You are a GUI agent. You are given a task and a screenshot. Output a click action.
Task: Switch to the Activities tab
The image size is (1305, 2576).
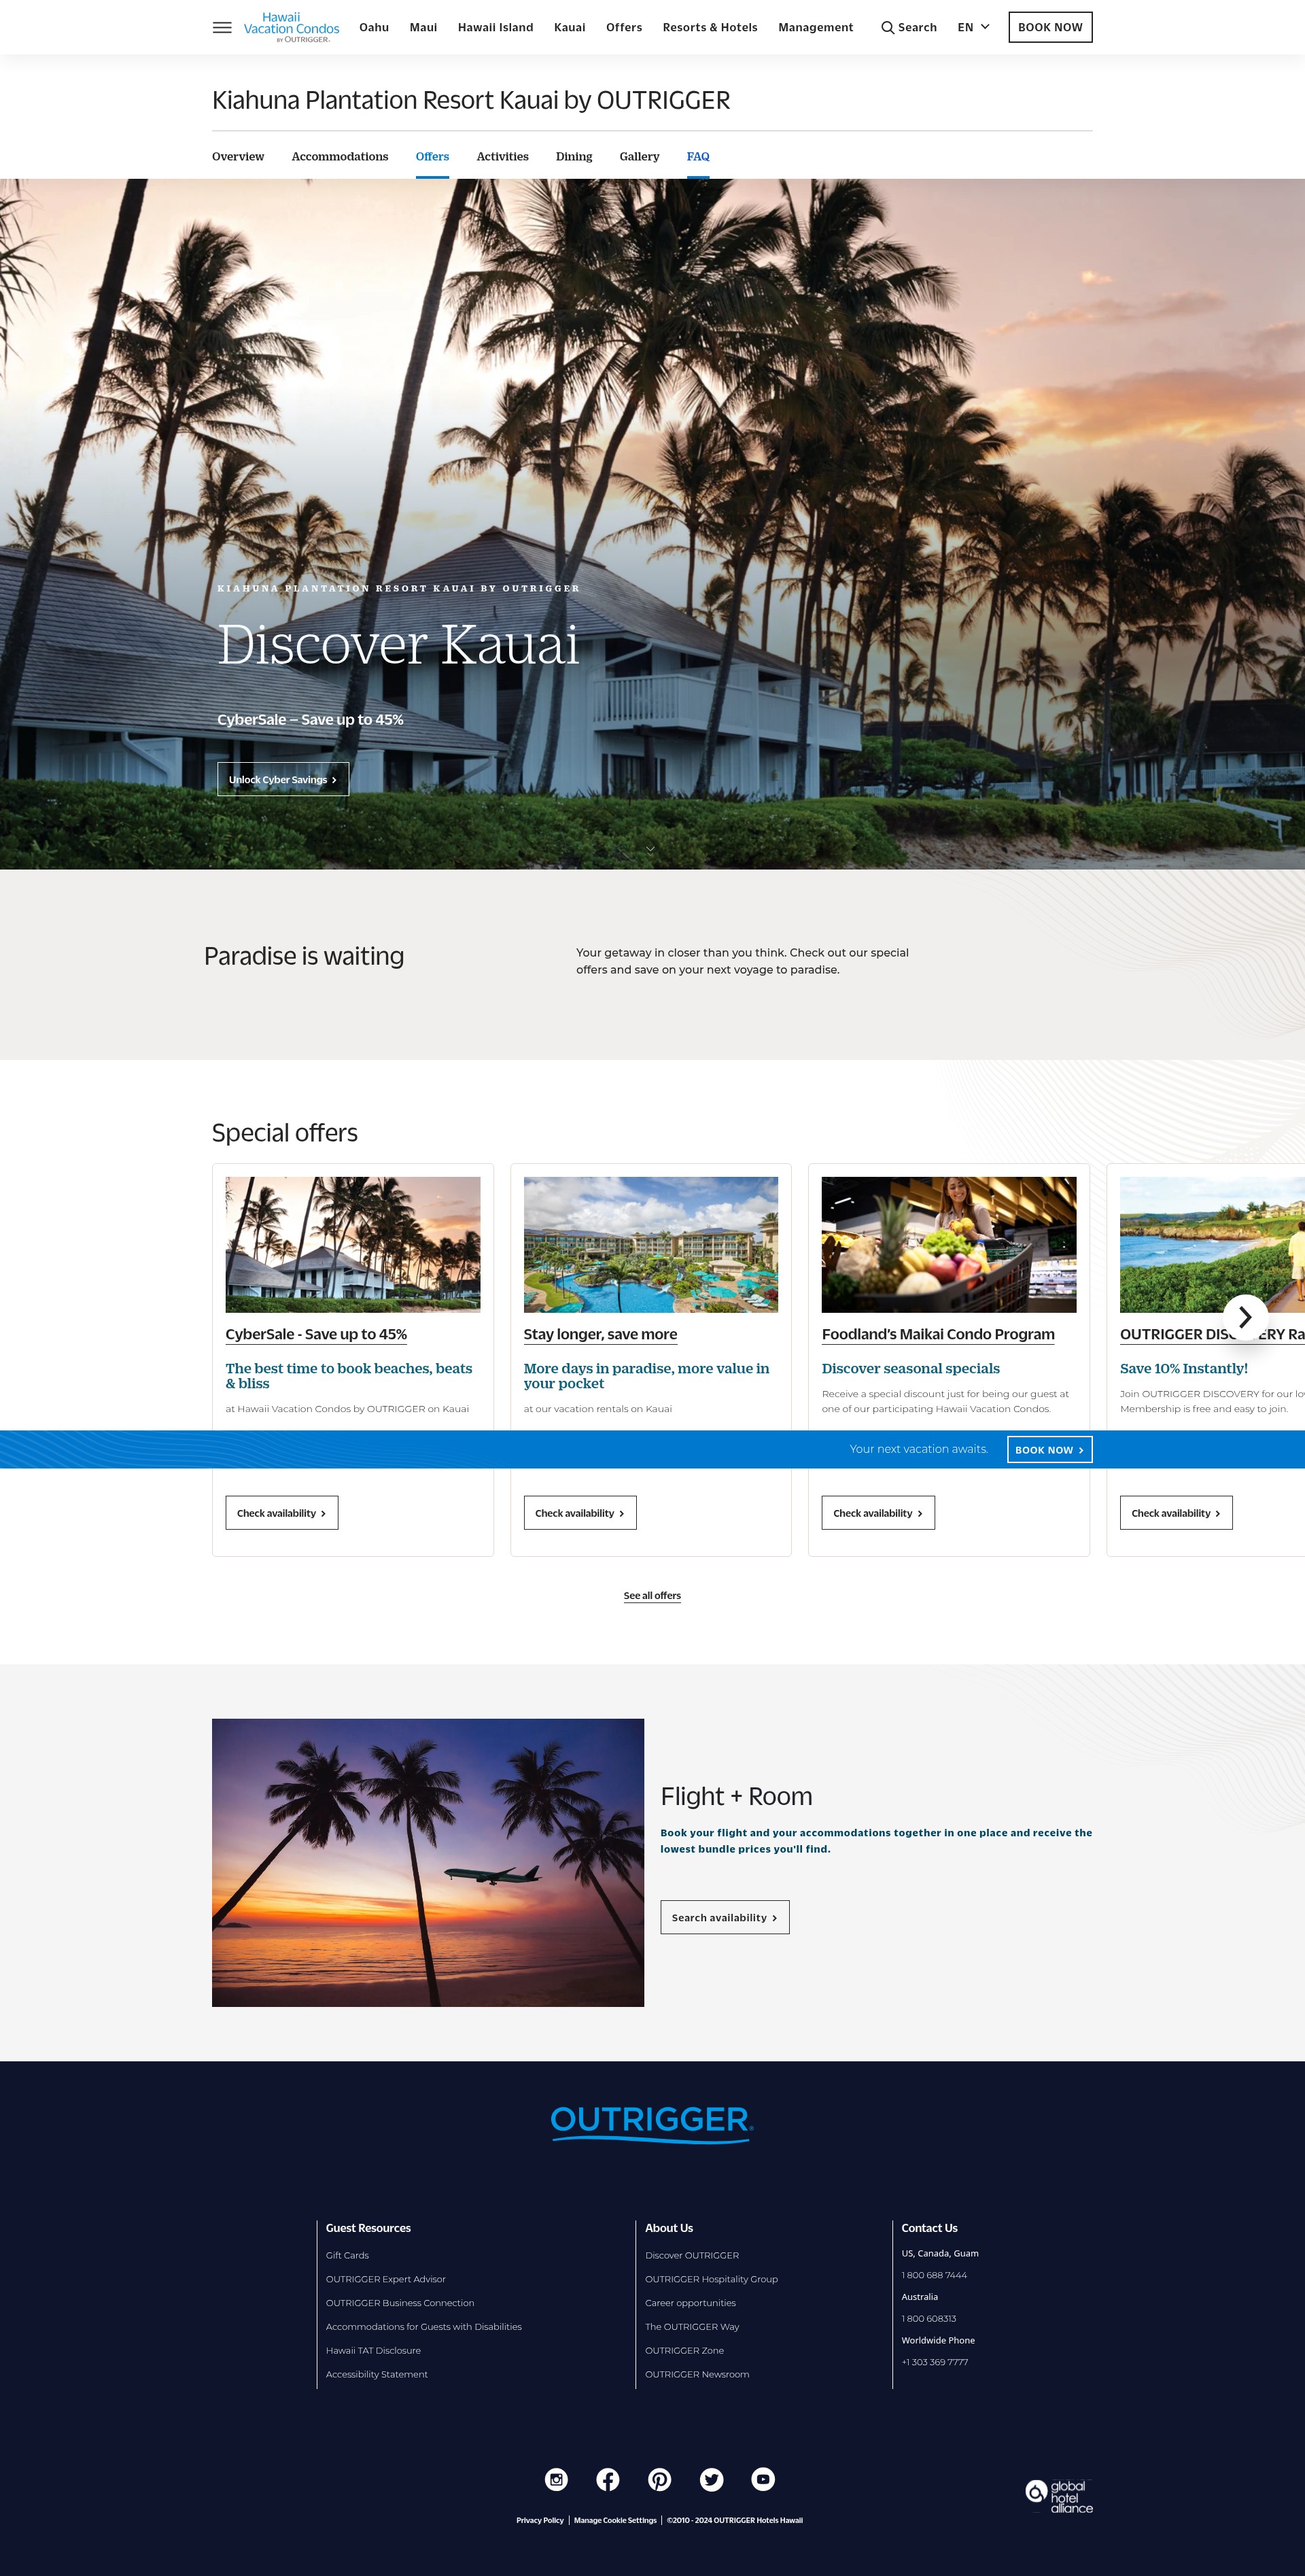pos(502,156)
